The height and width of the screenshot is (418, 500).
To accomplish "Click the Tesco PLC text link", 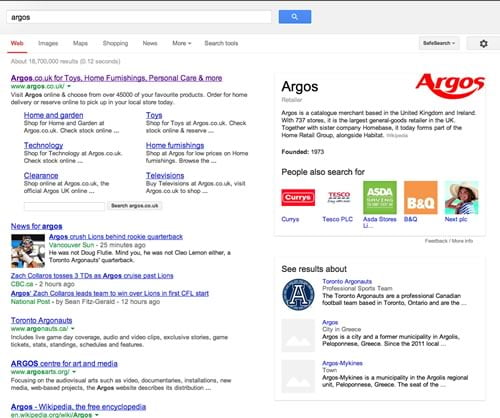I will click(x=337, y=219).
